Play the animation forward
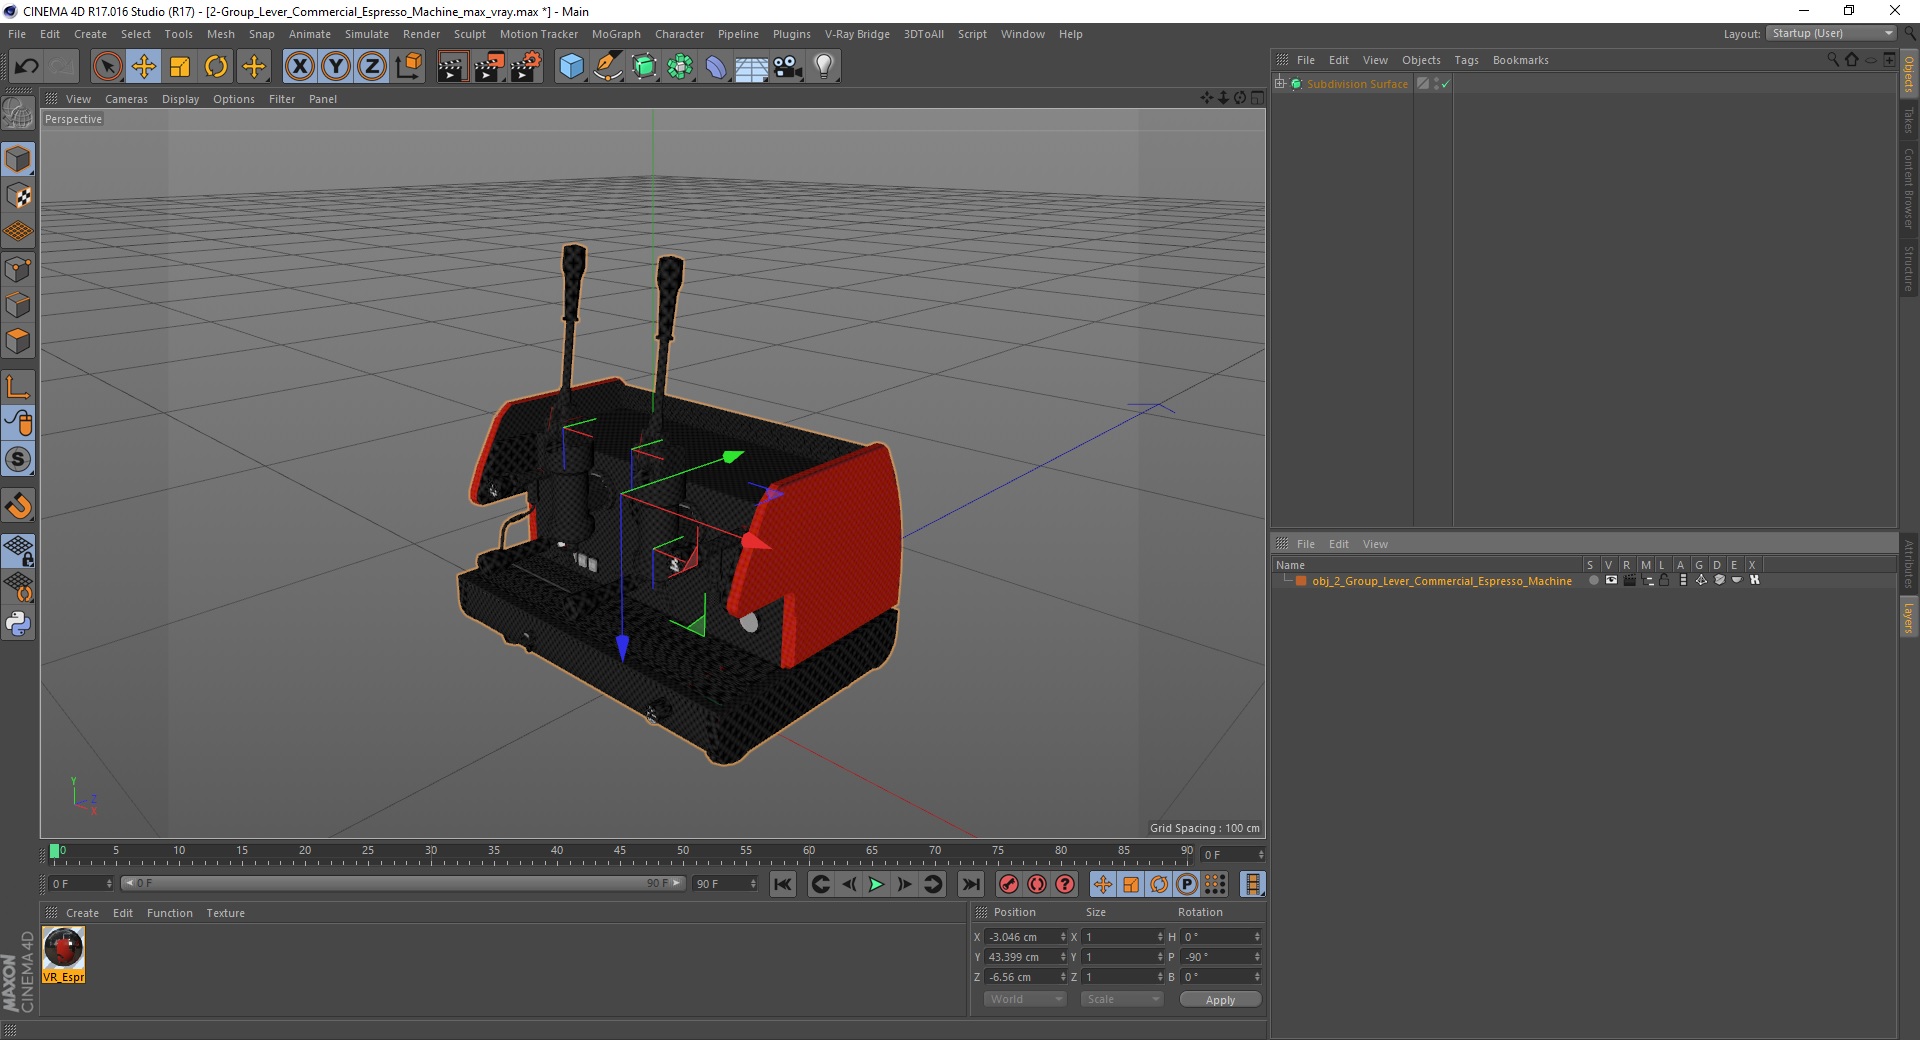 [x=876, y=884]
